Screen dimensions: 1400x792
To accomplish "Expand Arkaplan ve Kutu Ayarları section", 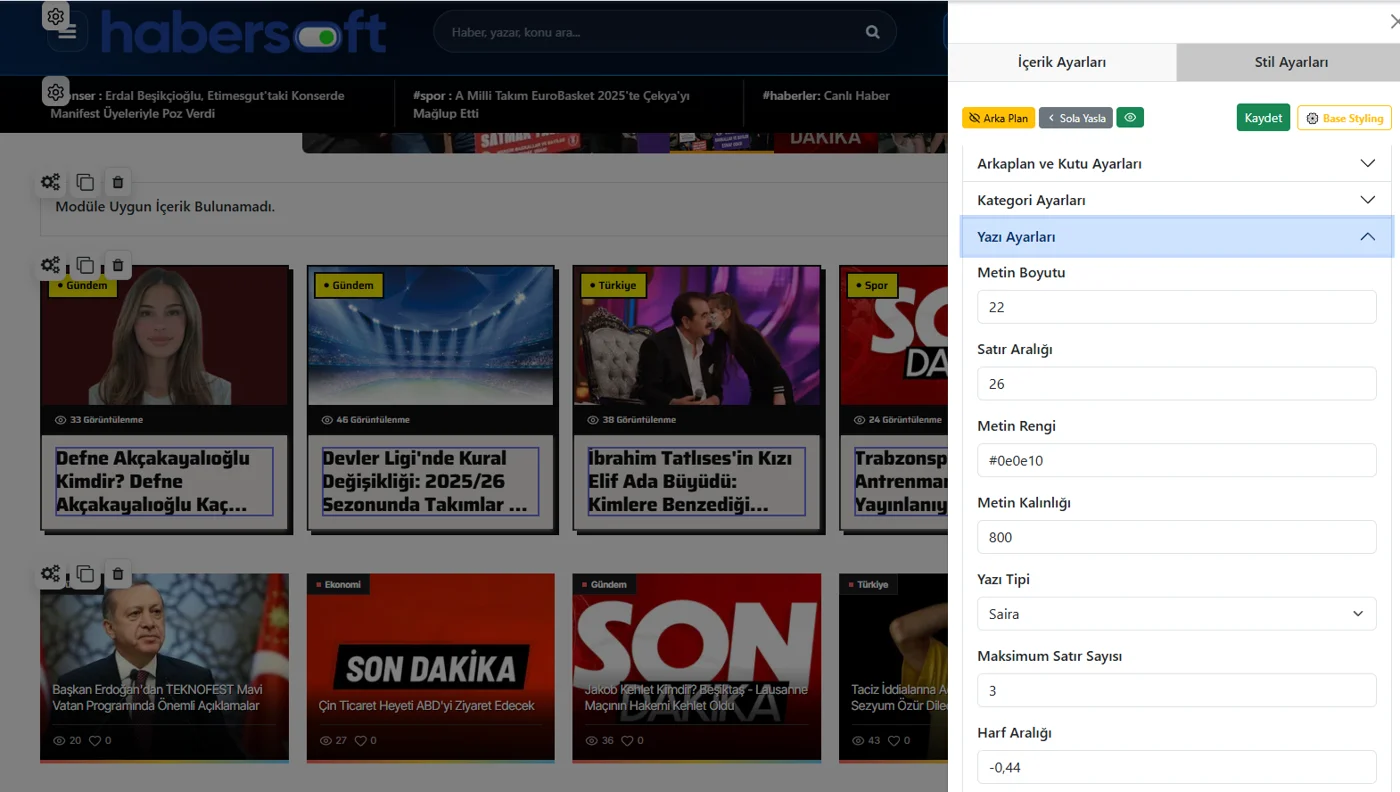I will 1177,163.
